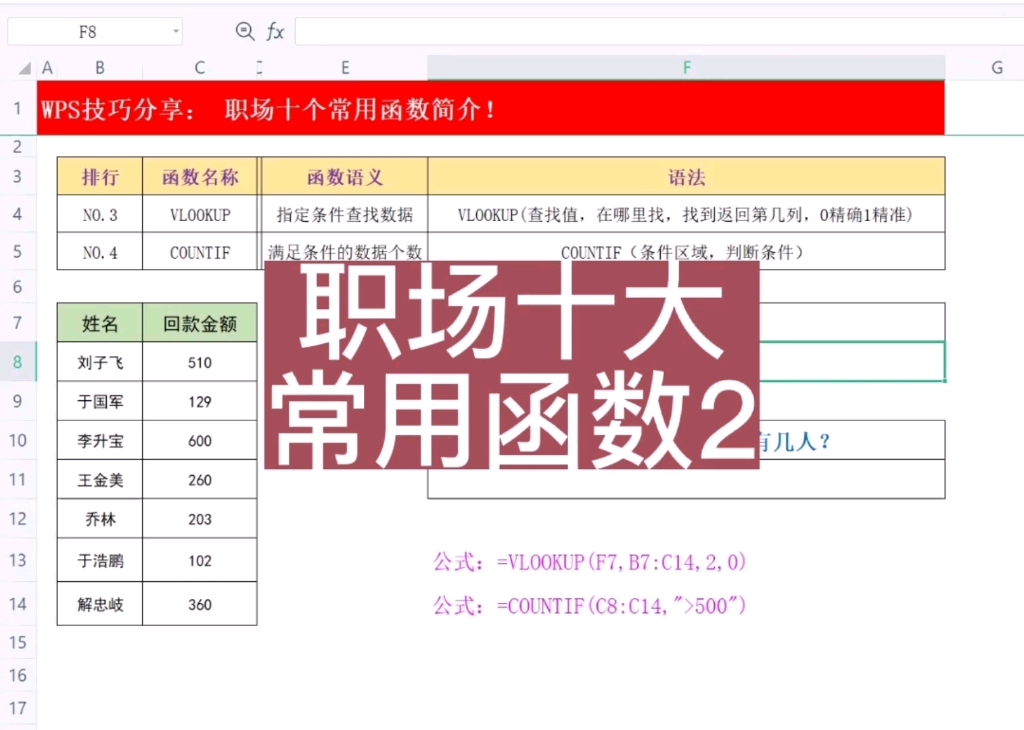
Task: Click the VLOOKUP cell in 函数名称 column
Action: 198,214
